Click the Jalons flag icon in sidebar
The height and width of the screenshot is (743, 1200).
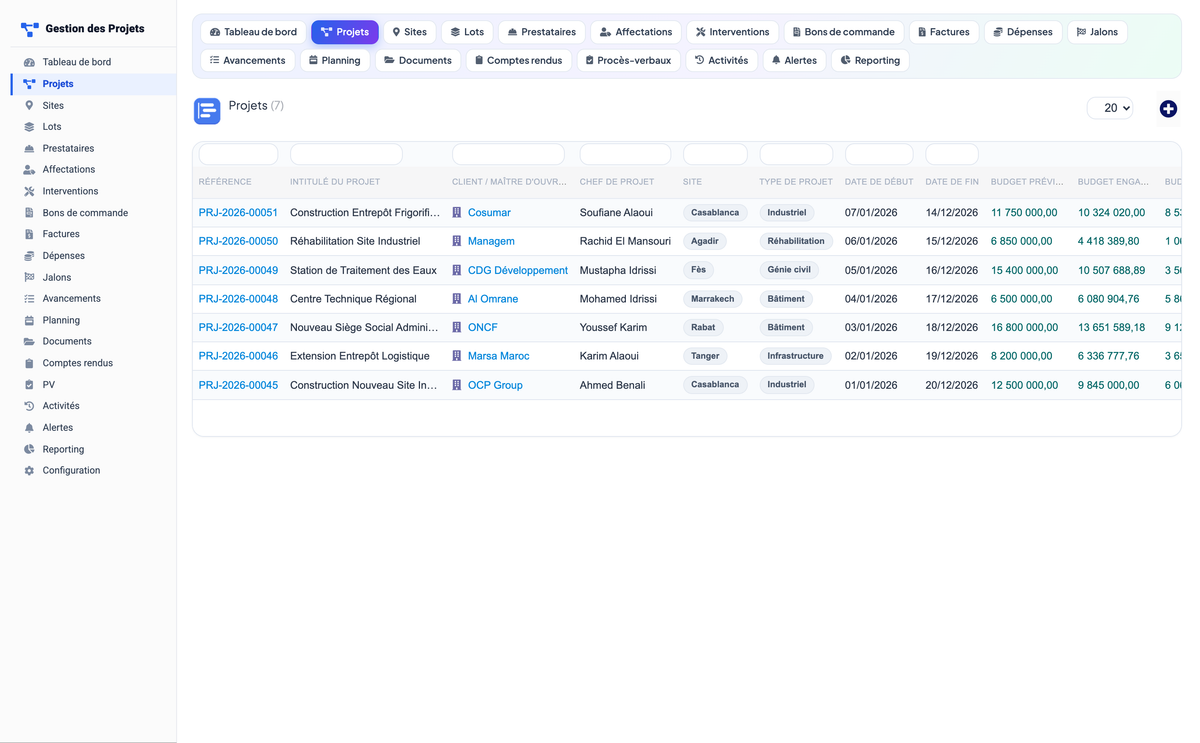tap(29, 277)
